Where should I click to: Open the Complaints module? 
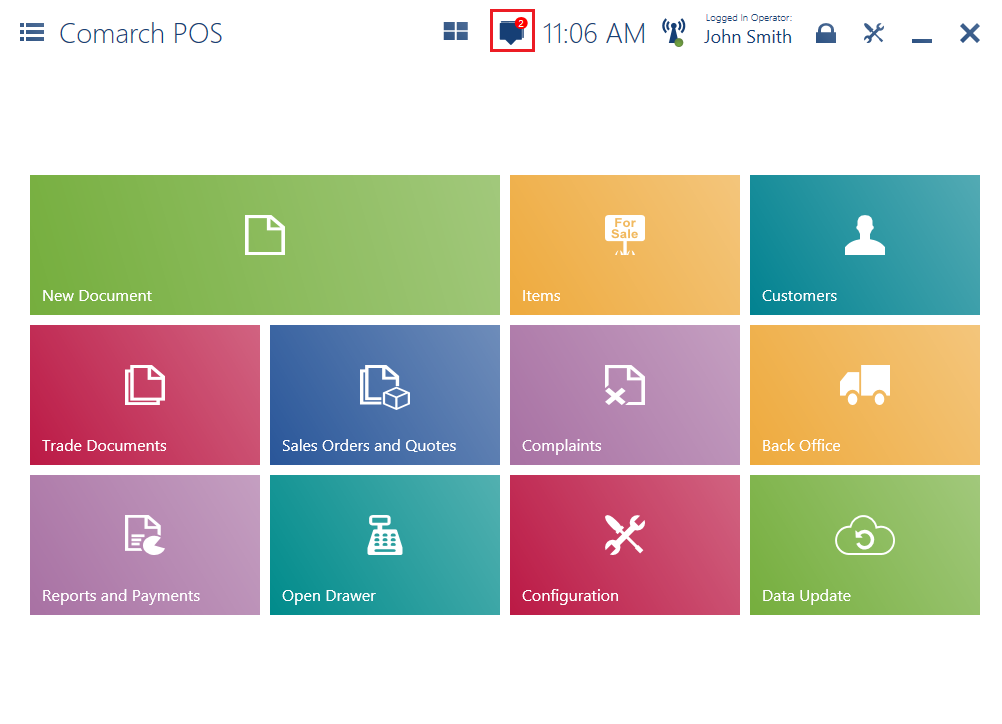pos(624,395)
